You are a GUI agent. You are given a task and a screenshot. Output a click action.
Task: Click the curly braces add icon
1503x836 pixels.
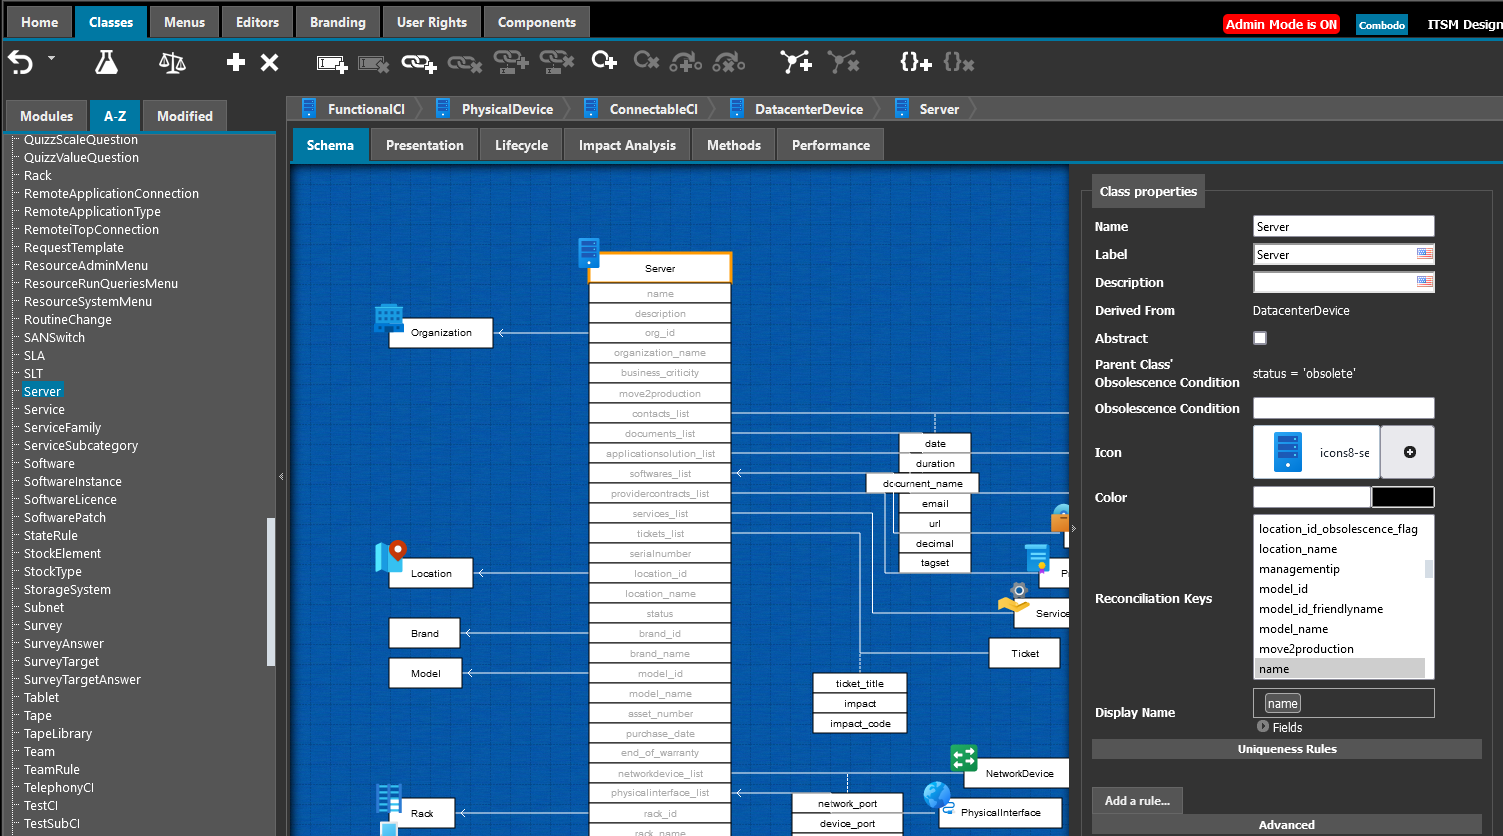(915, 63)
